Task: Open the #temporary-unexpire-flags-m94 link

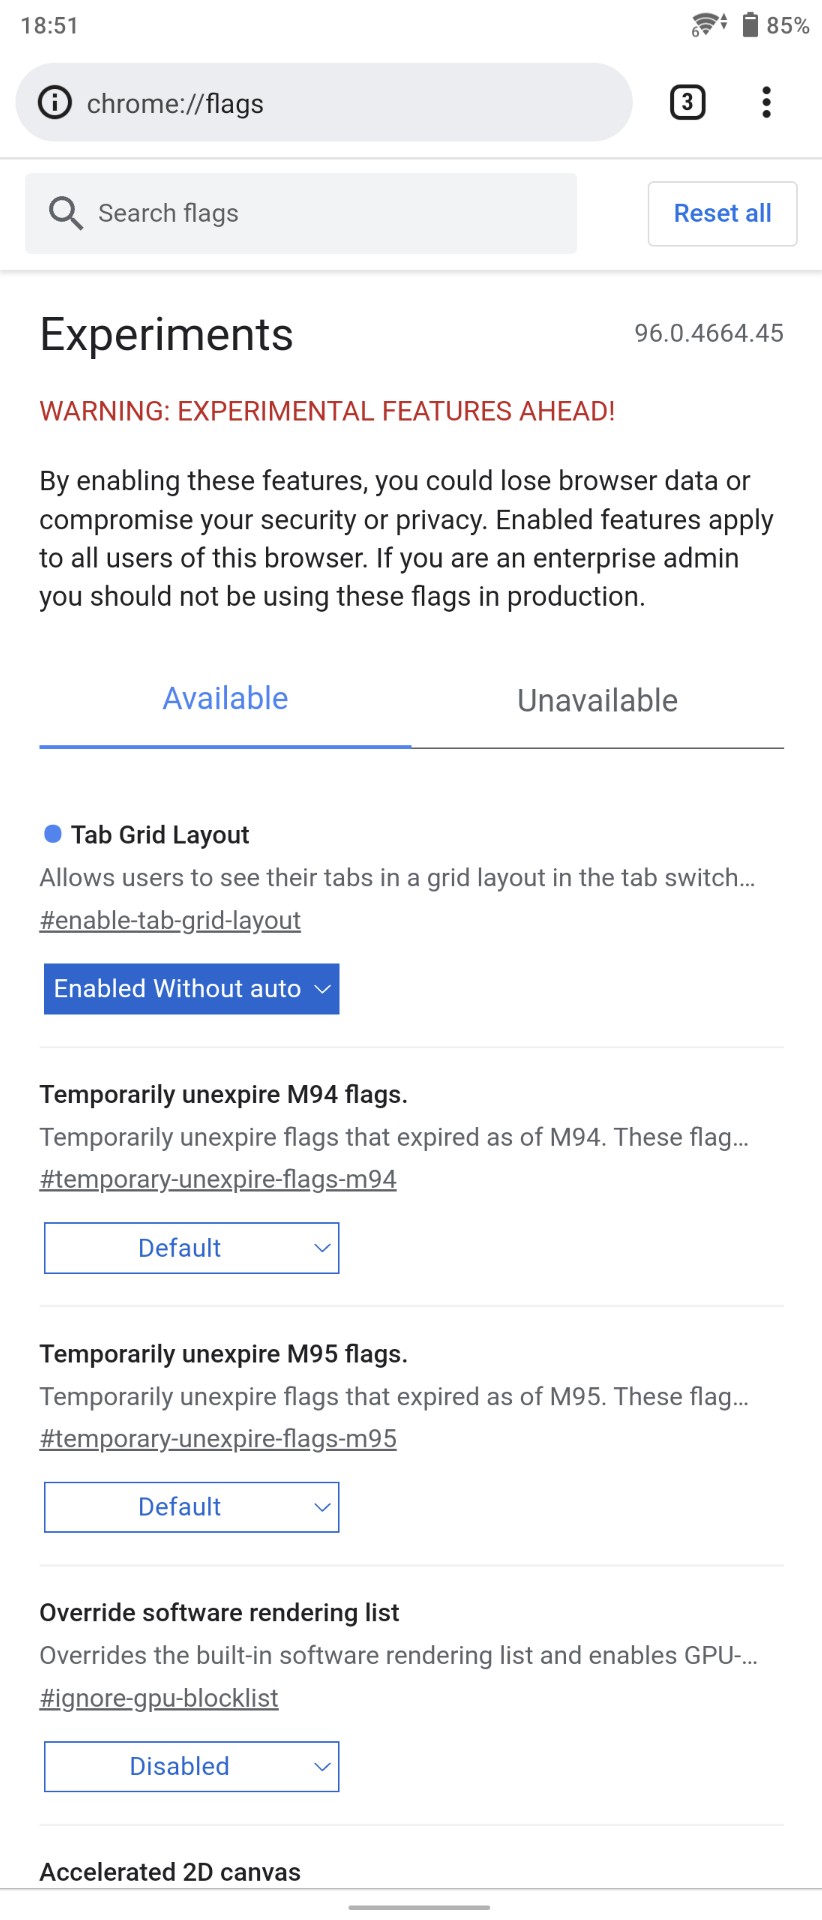Action: (218, 1179)
